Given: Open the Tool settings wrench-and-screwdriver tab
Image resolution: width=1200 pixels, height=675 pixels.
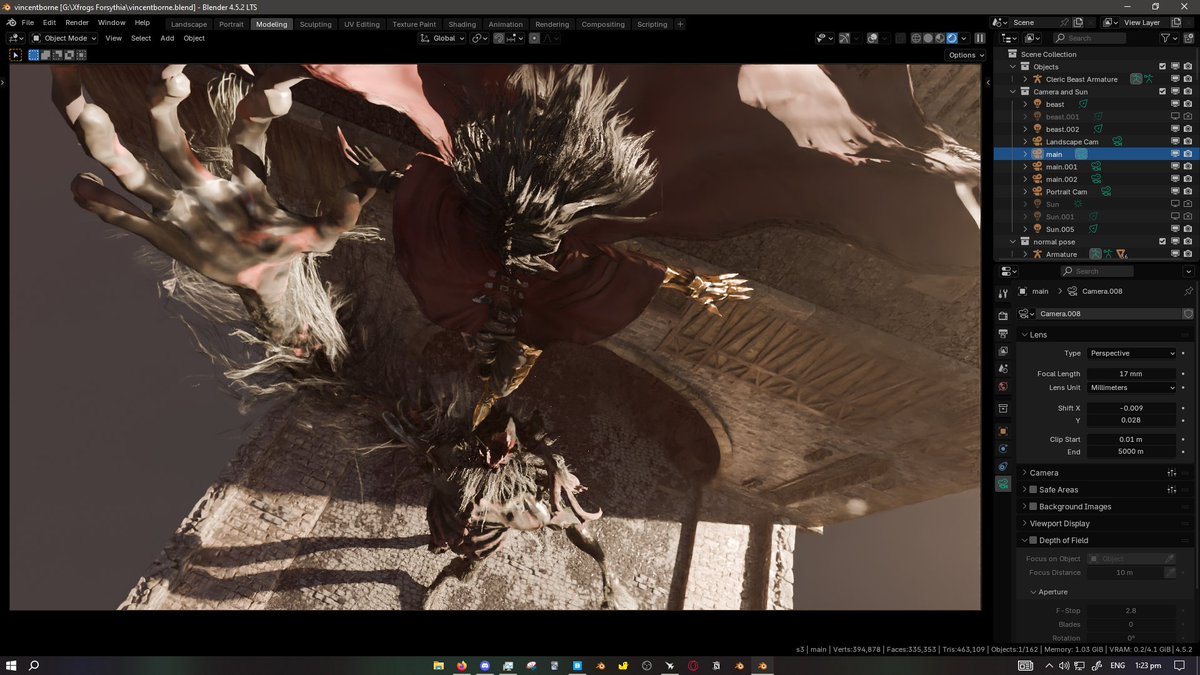Looking at the screenshot, I should click(x=1003, y=293).
